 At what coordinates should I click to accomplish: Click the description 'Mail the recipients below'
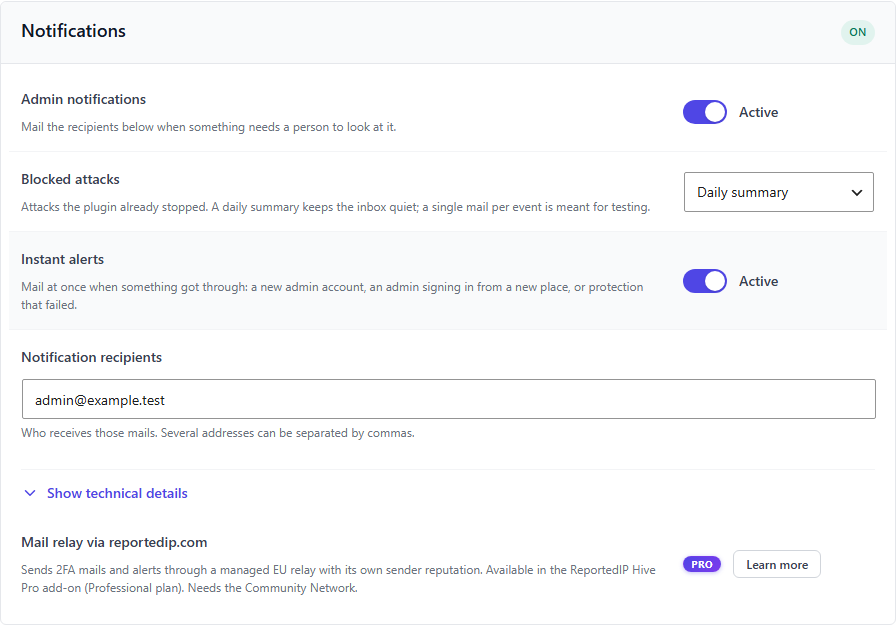209,127
